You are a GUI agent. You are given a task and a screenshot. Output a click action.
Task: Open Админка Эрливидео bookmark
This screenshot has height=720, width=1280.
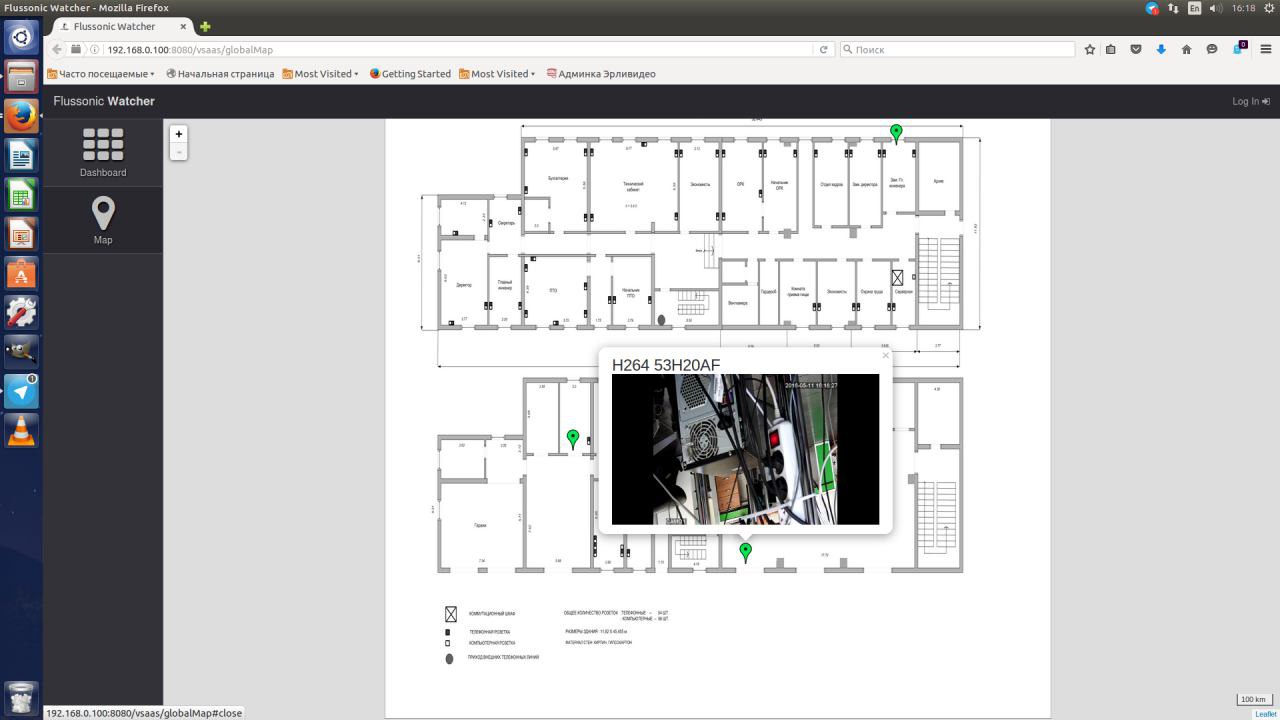coord(601,73)
